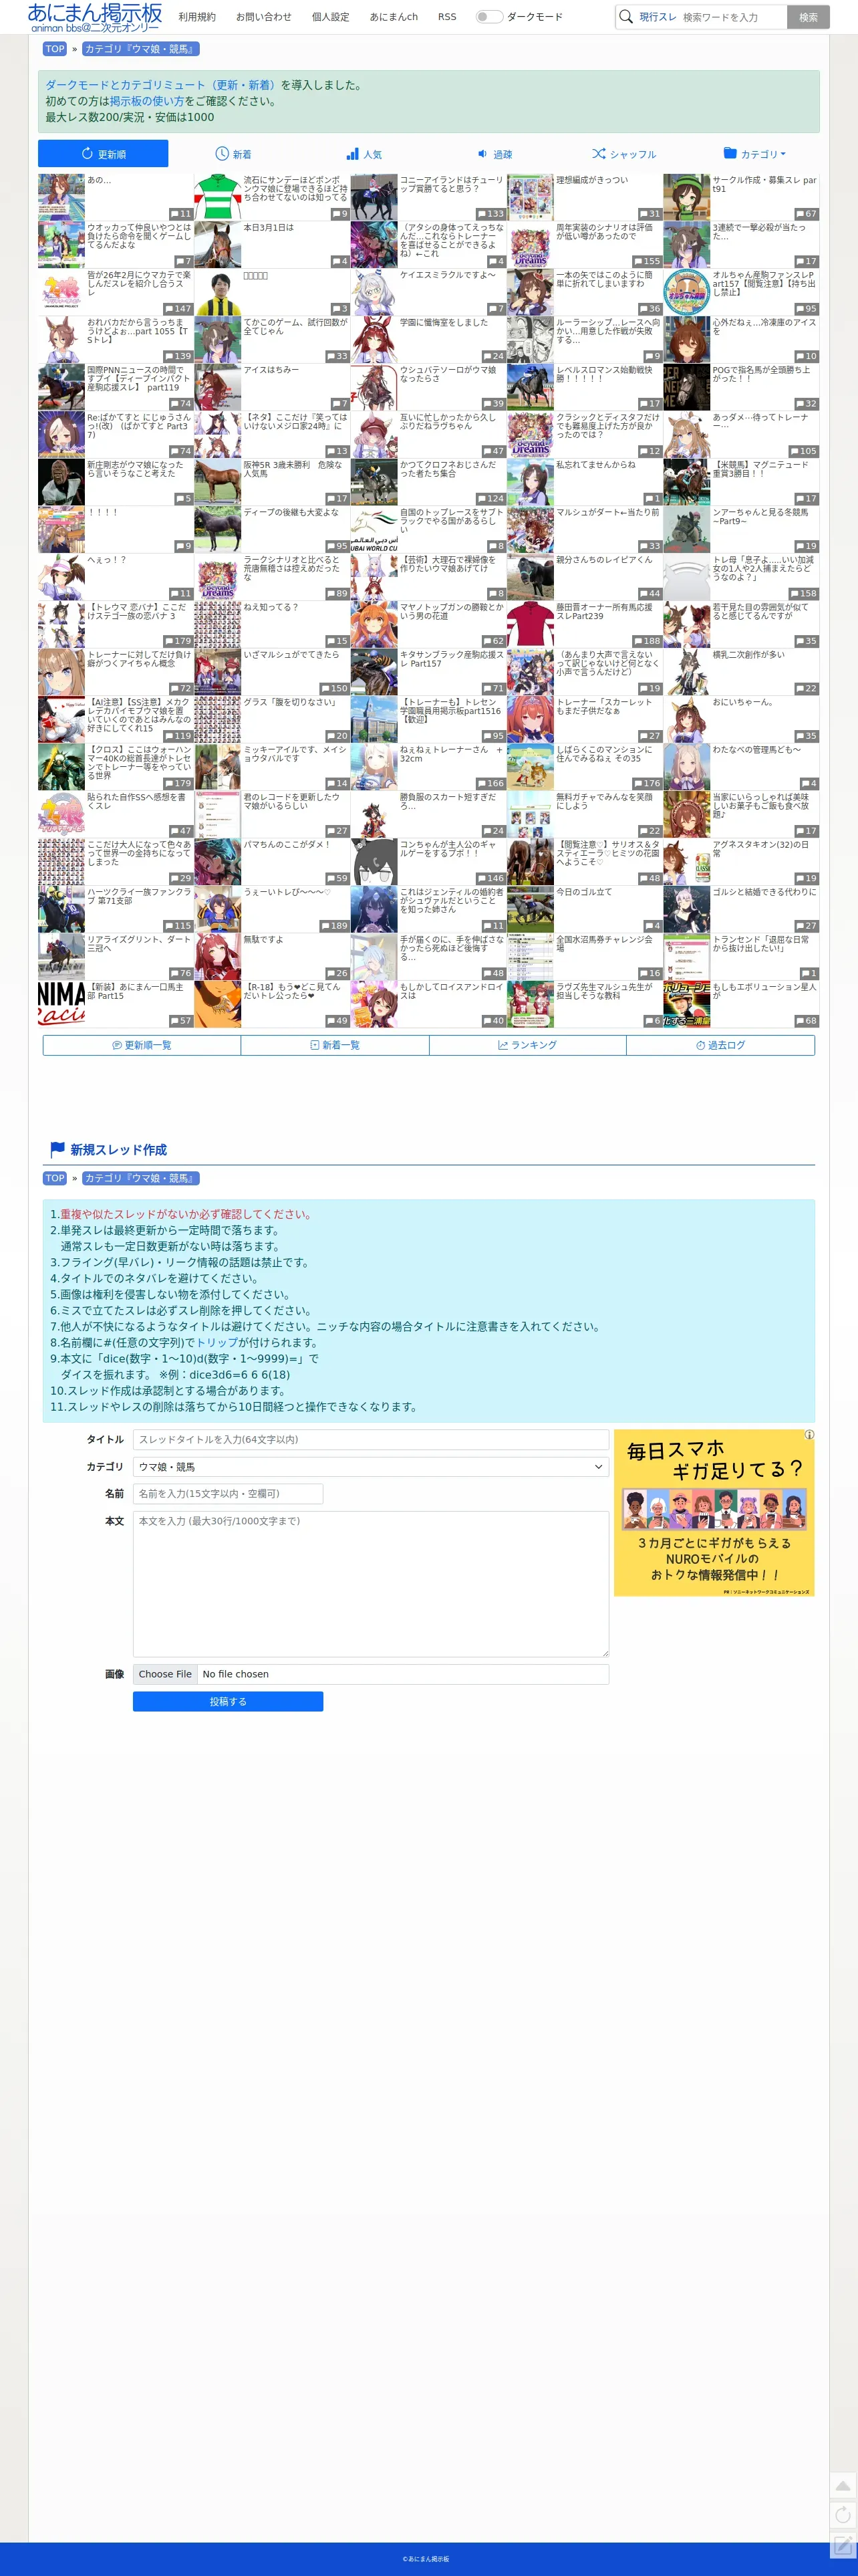This screenshot has width=858, height=2576.
Task: Click the 188 comment count badge
Action: 646,641
